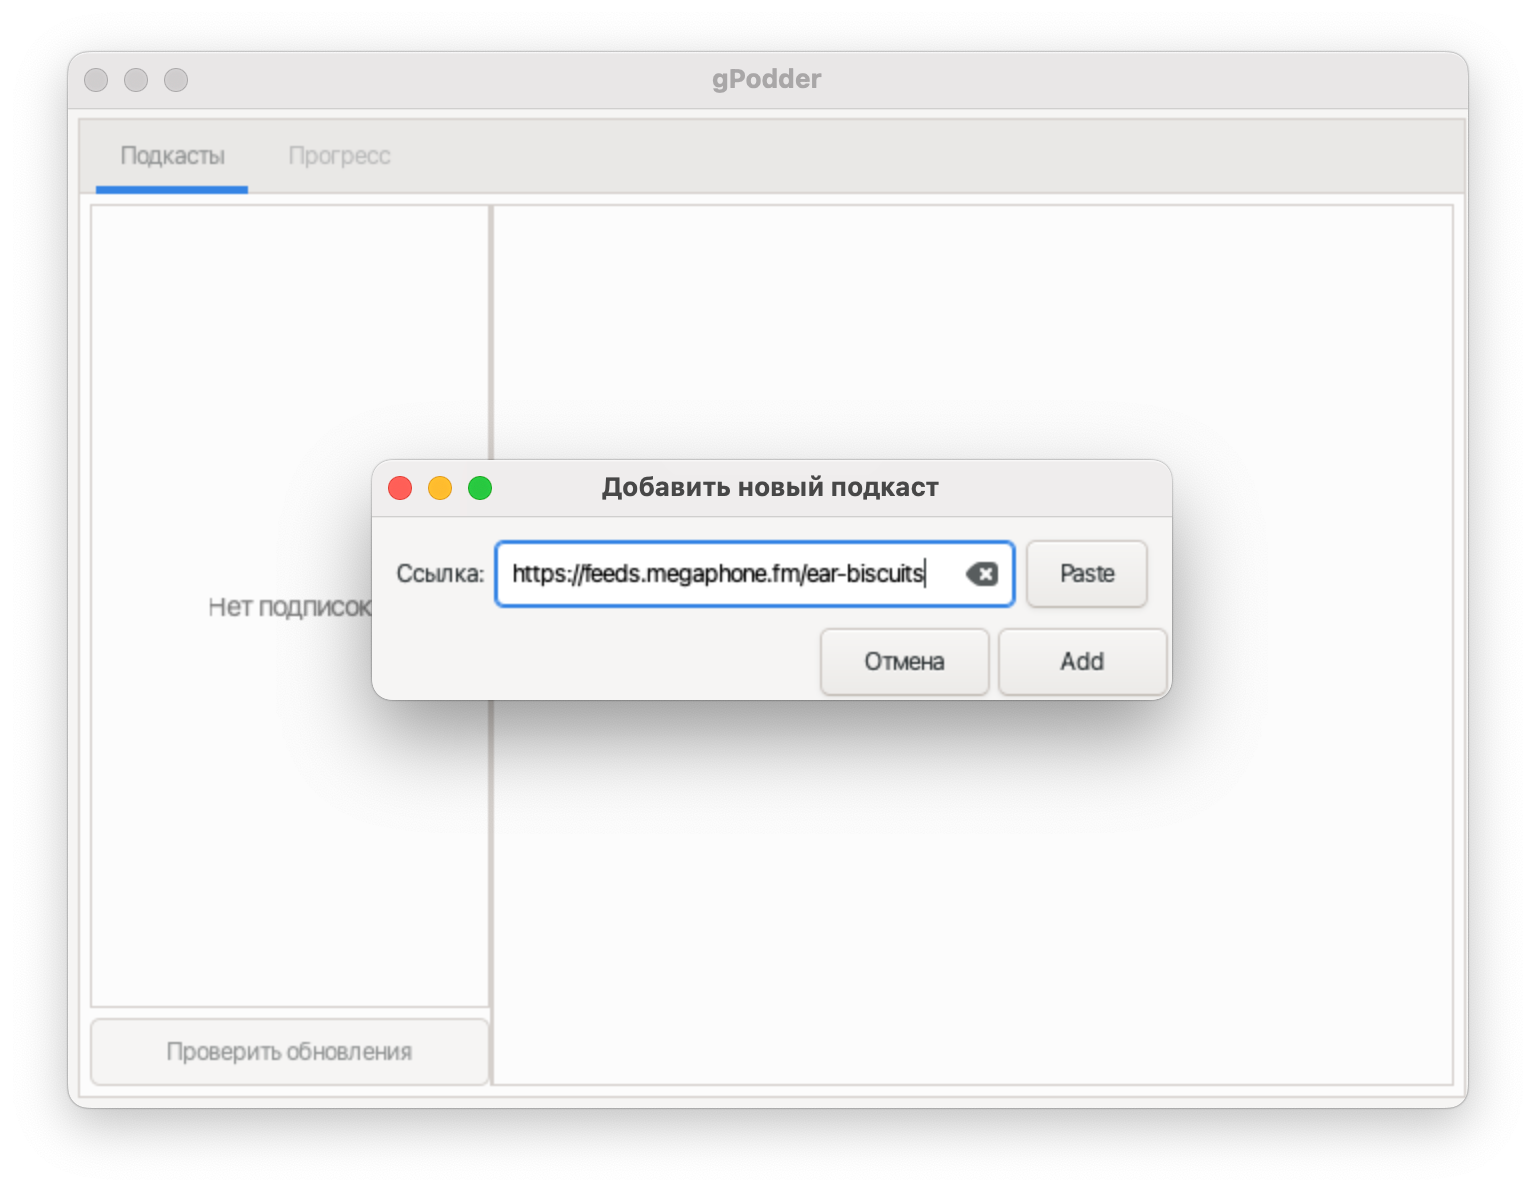1536x1192 pixels.
Task: Maximize the dialog using the green button
Action: (480, 488)
